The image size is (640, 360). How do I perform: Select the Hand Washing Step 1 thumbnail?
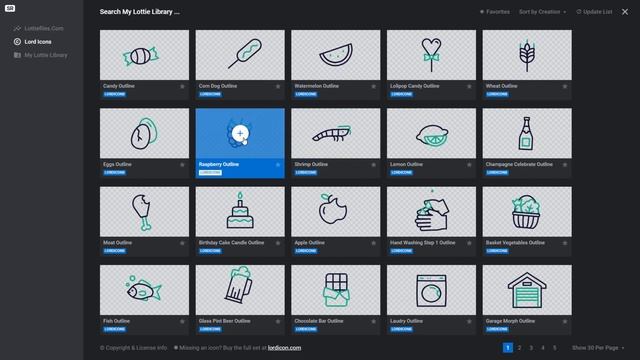tap(431, 211)
